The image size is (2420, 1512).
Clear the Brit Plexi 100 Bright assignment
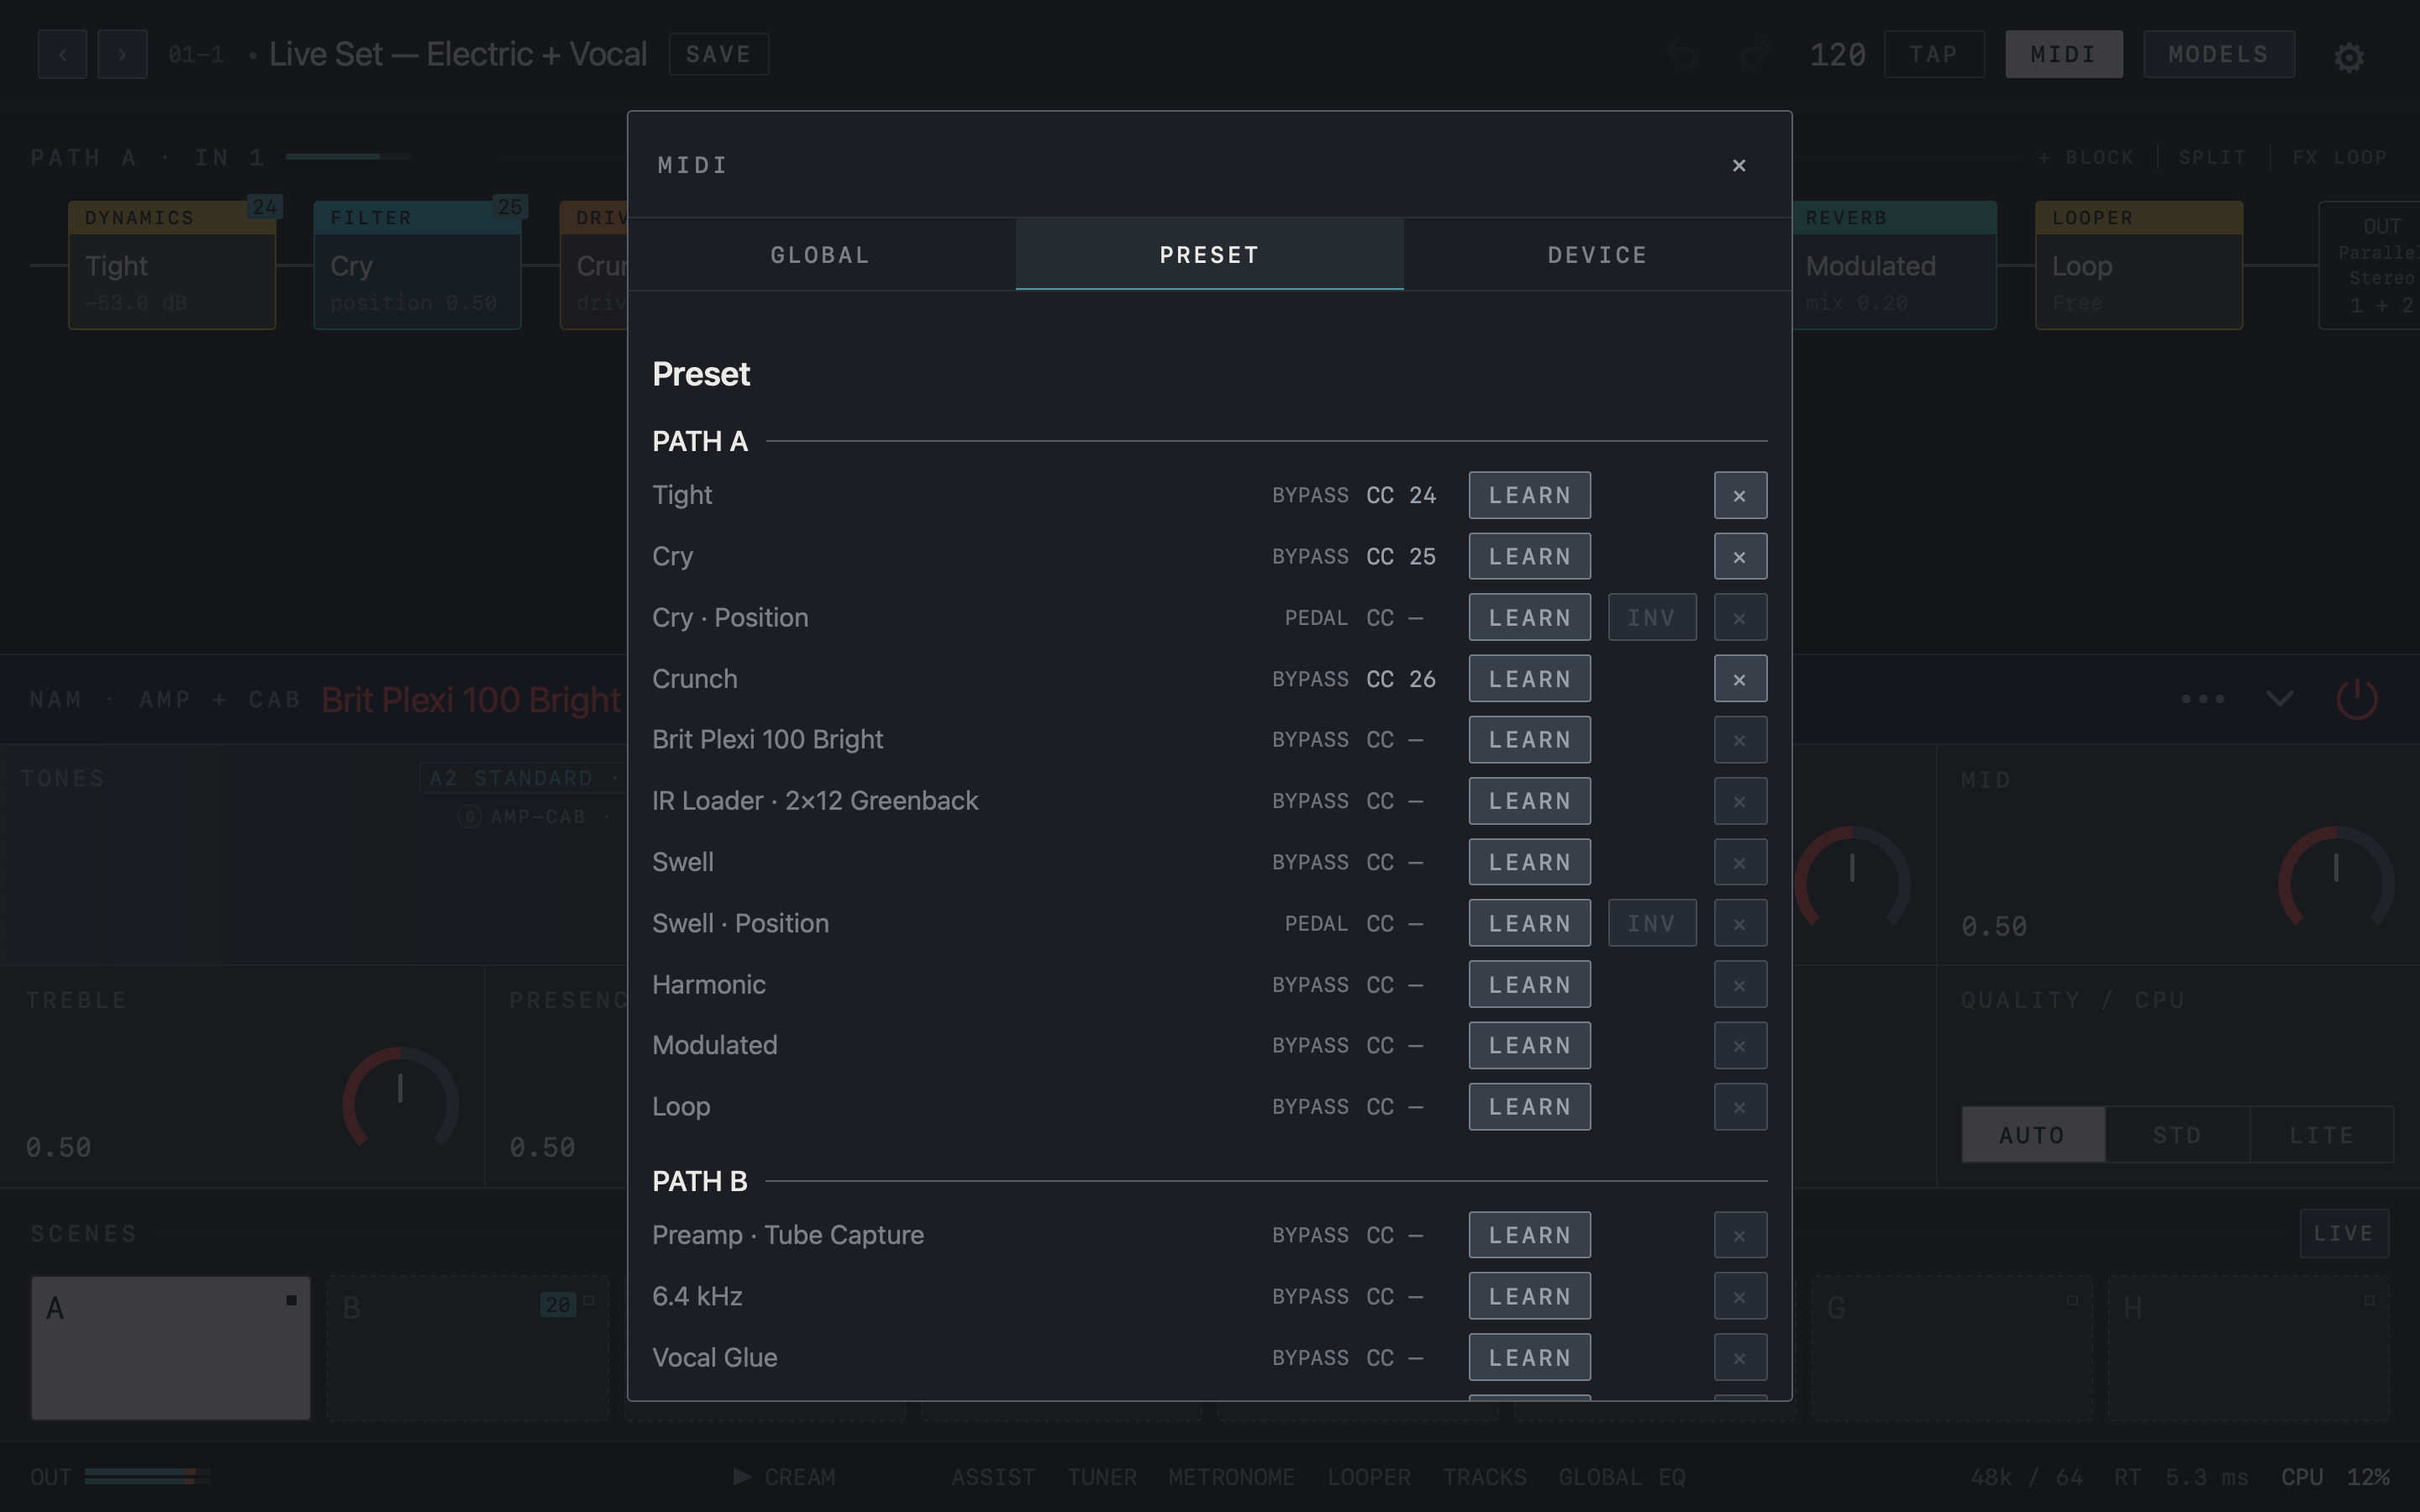(1740, 740)
